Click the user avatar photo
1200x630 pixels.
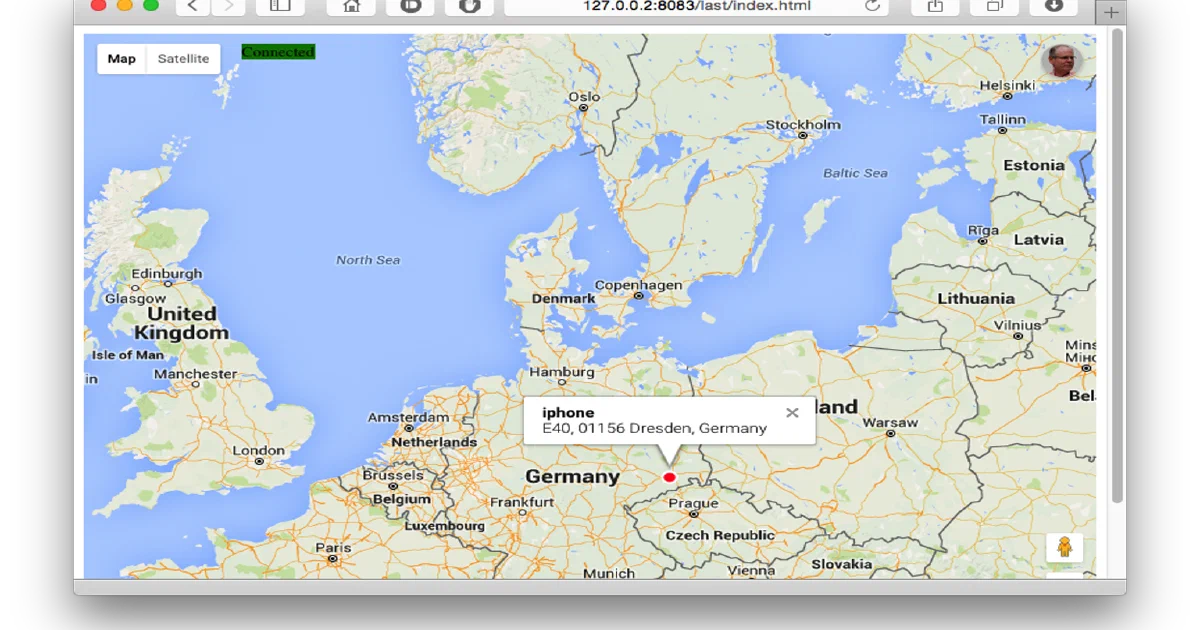(1061, 62)
